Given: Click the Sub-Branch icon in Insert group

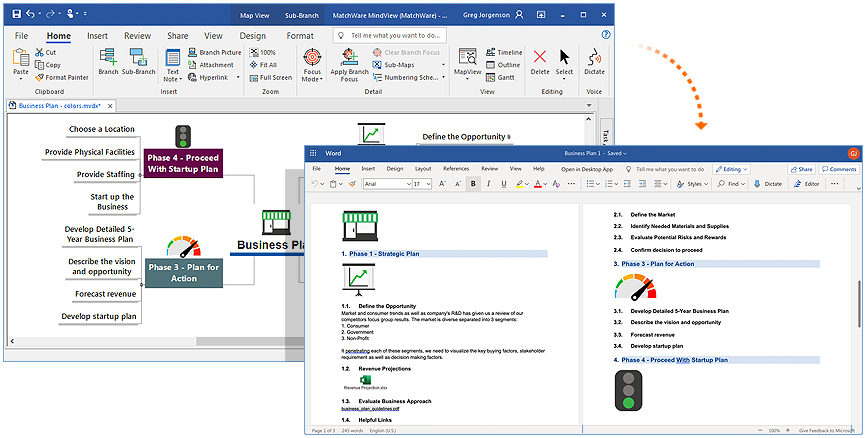Looking at the screenshot, I should click(x=137, y=60).
